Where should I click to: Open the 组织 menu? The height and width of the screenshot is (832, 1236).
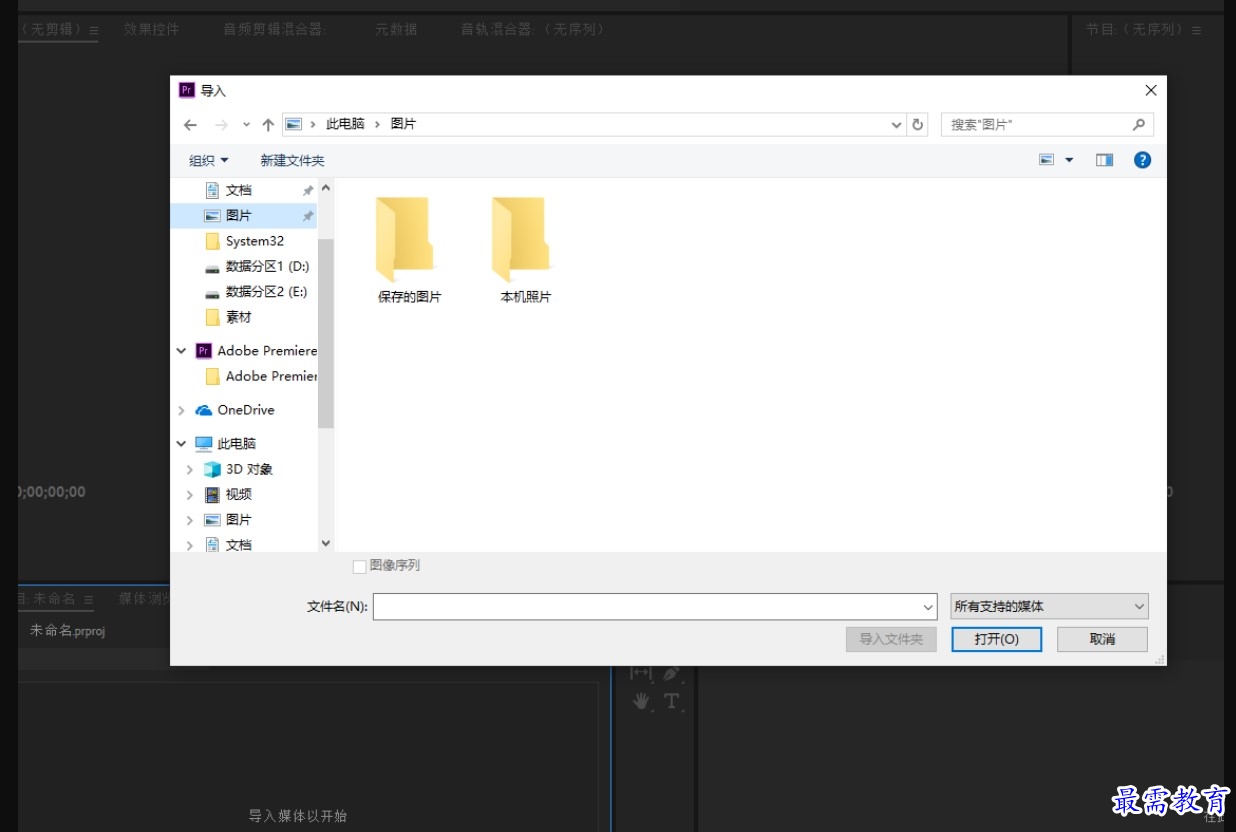point(209,160)
